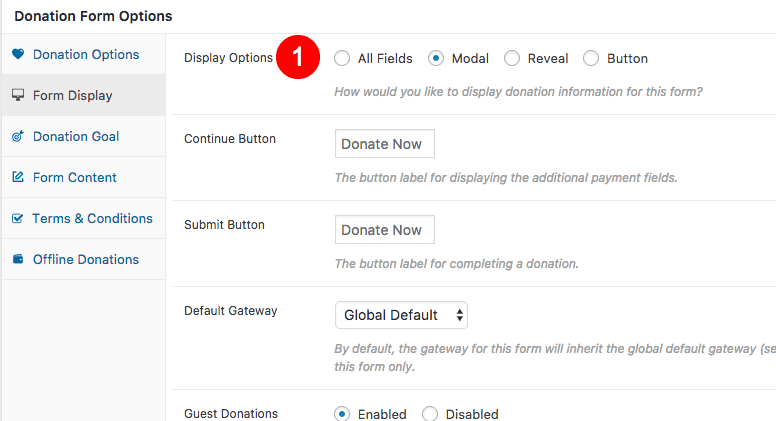Select the All Fields radio option
Screen dimensions: 776x421
click(343, 58)
